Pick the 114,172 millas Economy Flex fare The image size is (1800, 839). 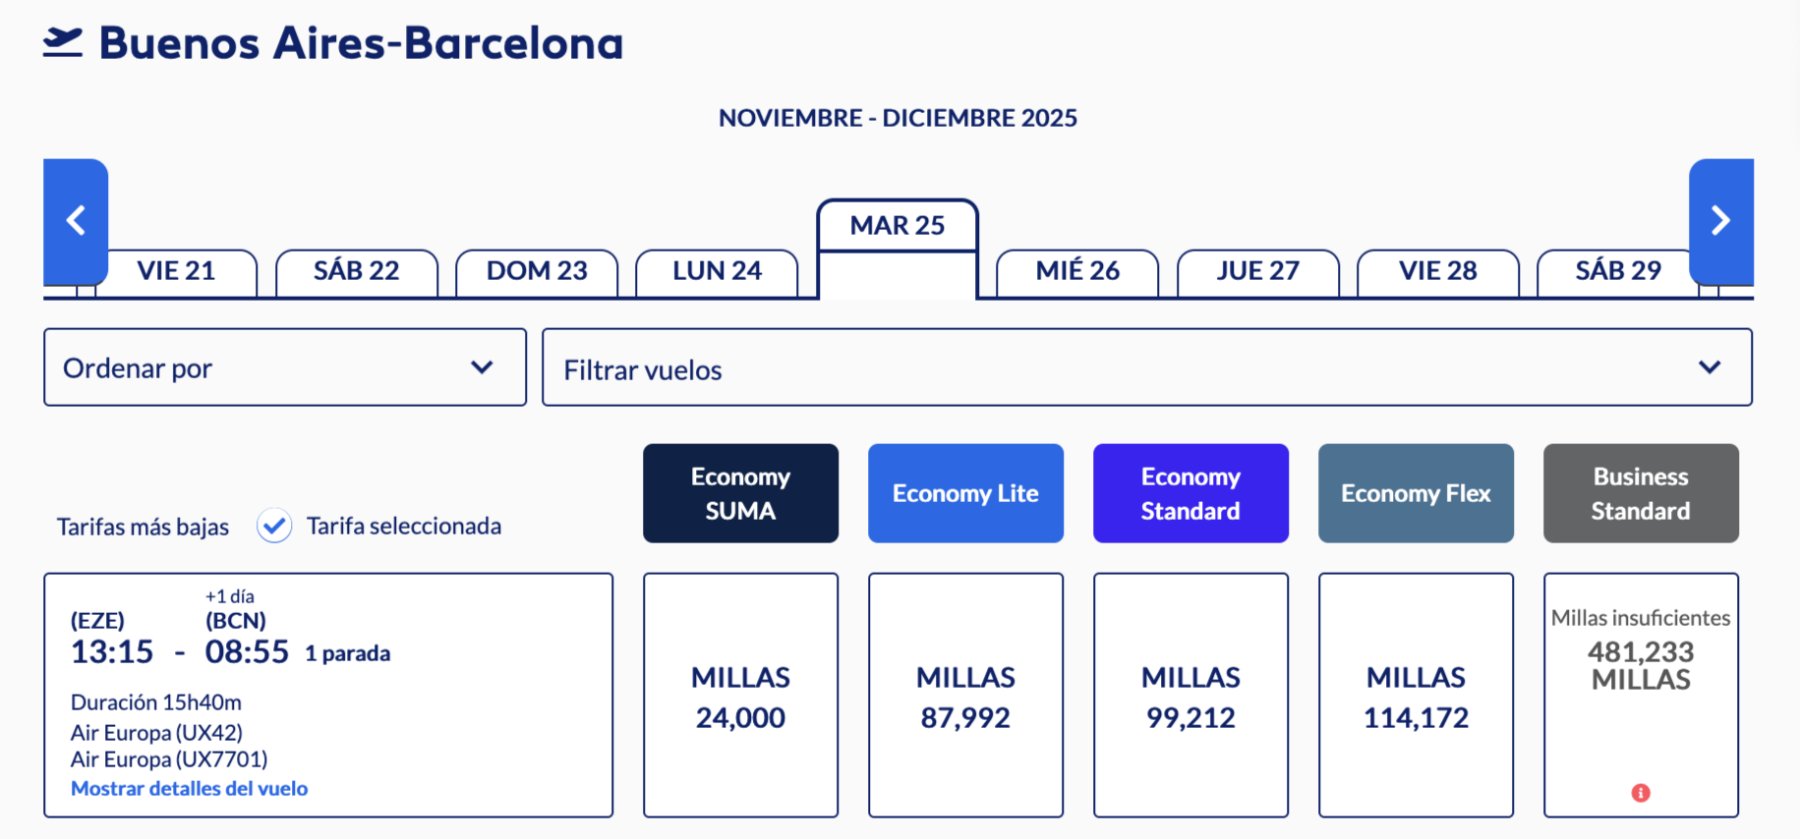click(x=1415, y=696)
